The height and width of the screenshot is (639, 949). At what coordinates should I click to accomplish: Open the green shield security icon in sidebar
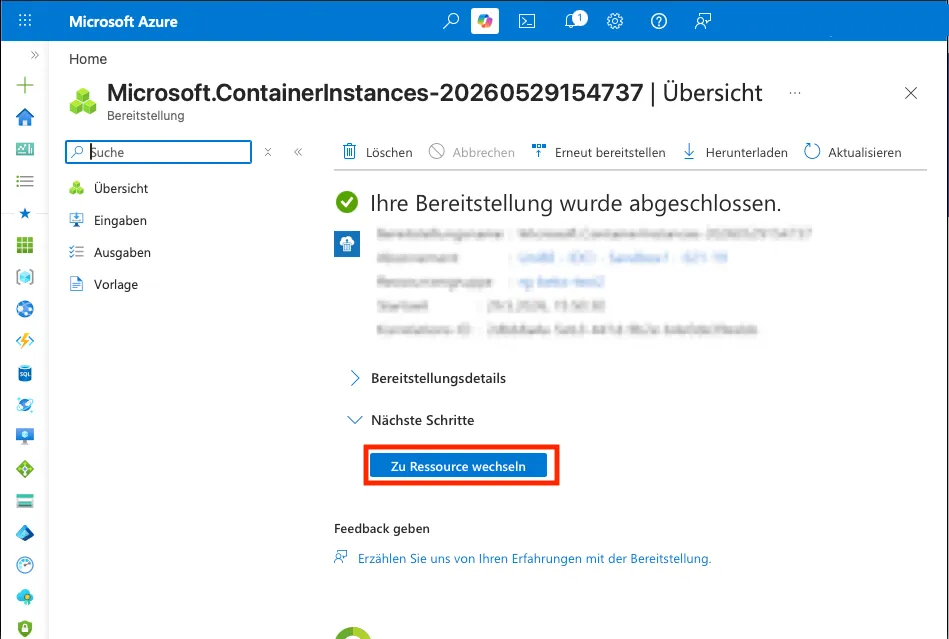tap(25, 629)
